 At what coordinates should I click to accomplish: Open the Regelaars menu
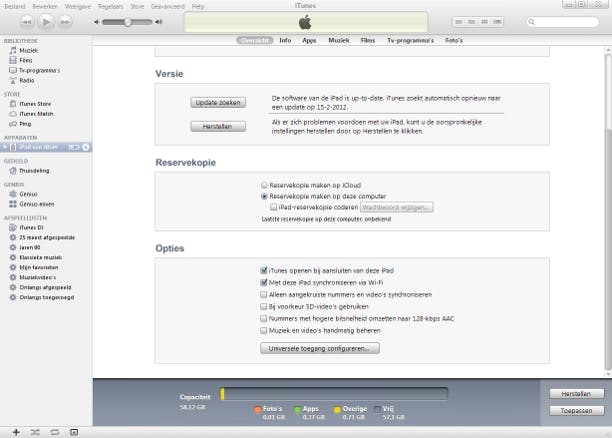(x=110, y=6)
